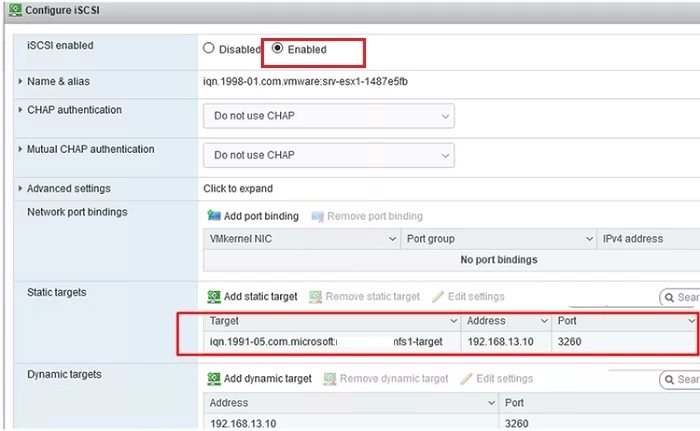Click the 'Click to expand' text

(238, 188)
